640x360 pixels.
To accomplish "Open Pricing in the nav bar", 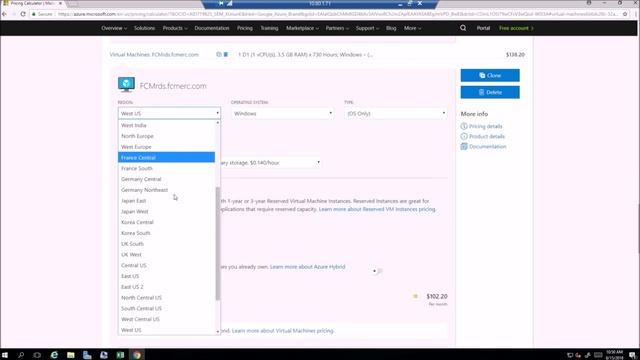I will tap(245, 28).
